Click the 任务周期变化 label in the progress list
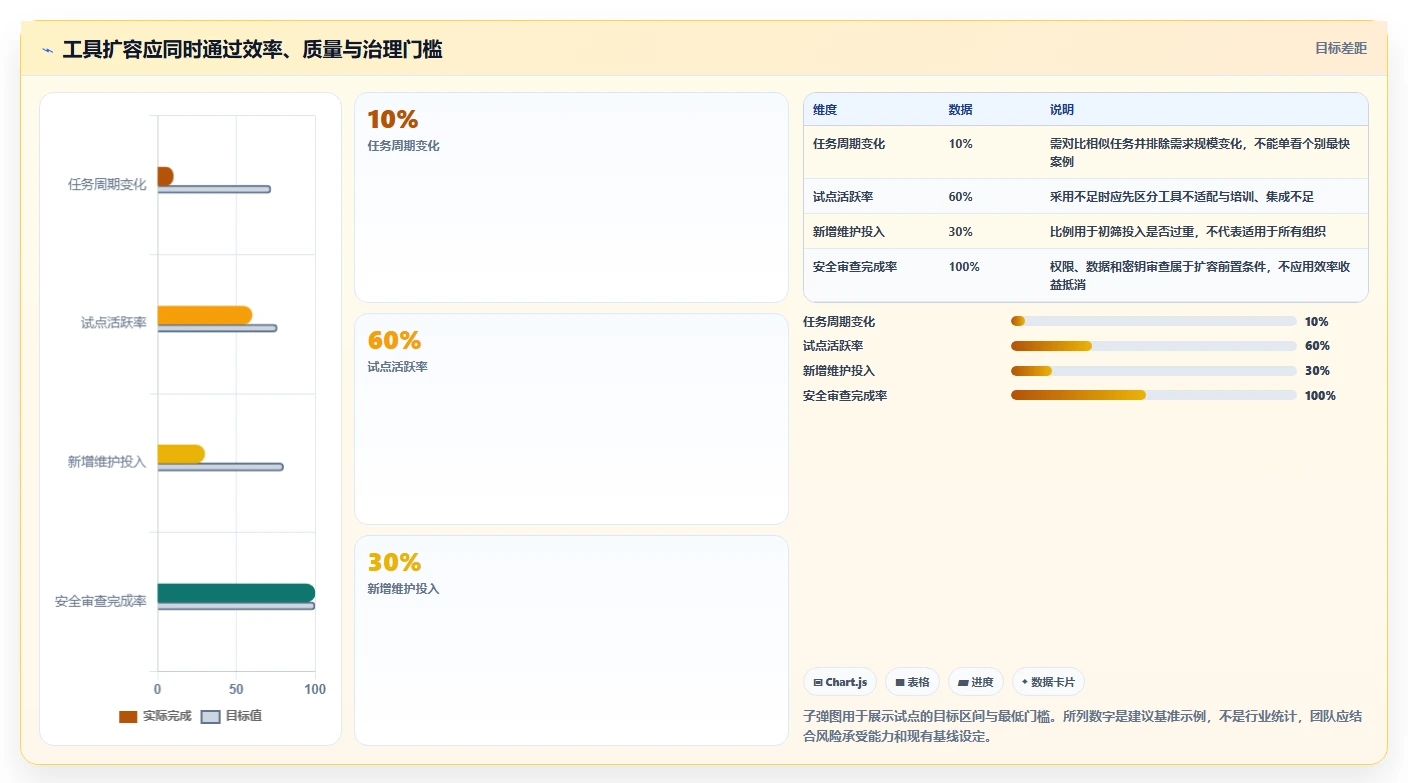The width and height of the screenshot is (1408, 783). tap(839, 321)
